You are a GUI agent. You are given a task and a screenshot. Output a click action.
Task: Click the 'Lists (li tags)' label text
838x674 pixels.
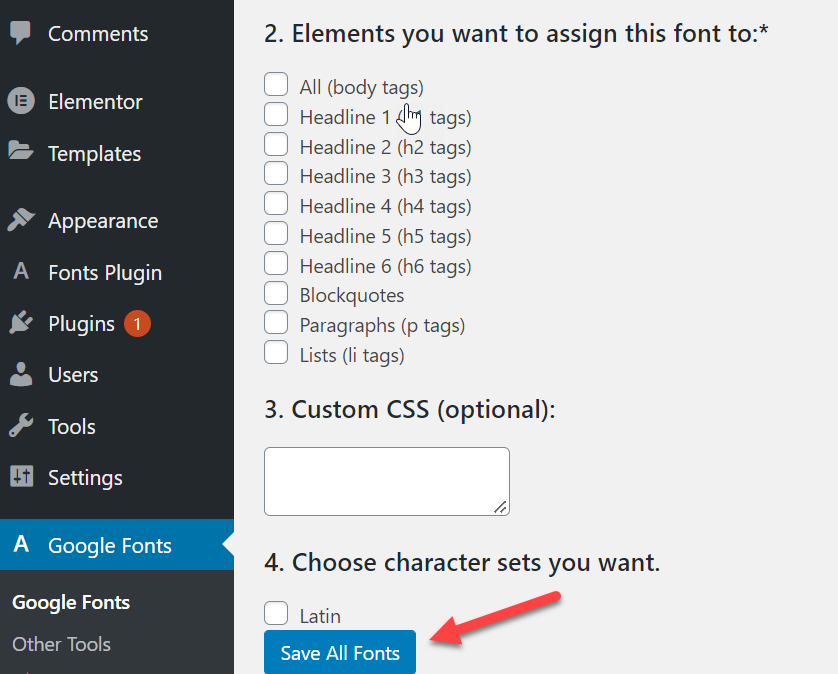tap(352, 355)
